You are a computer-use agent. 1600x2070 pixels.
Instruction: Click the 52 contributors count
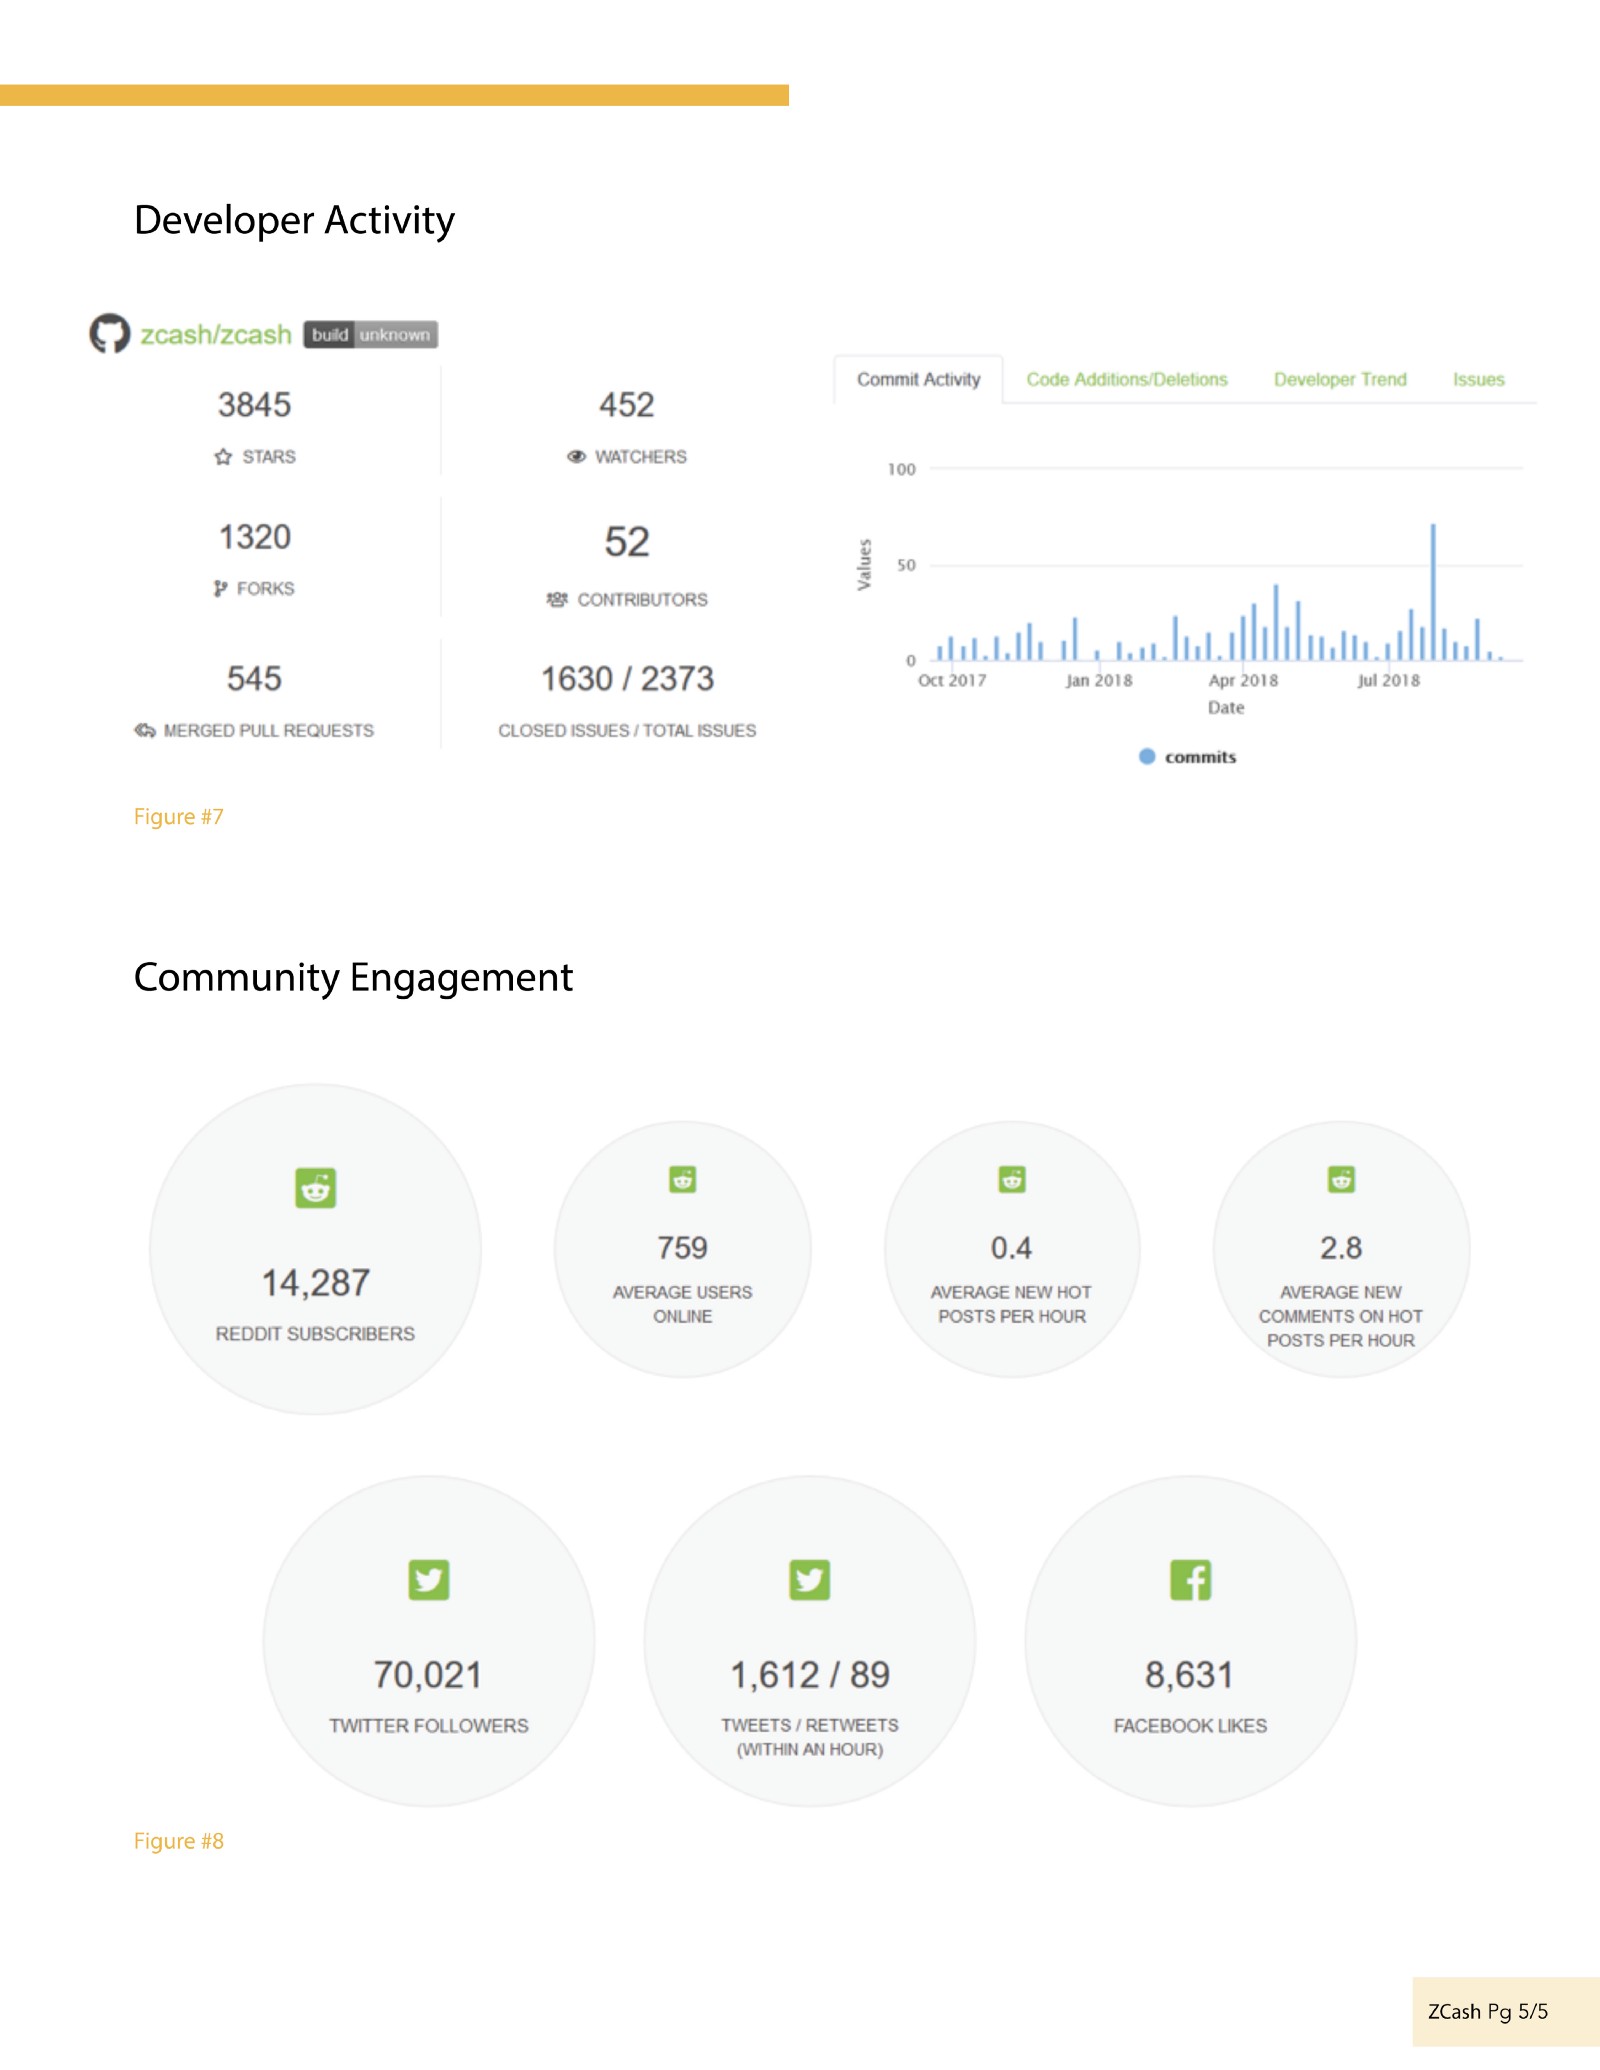tap(627, 542)
